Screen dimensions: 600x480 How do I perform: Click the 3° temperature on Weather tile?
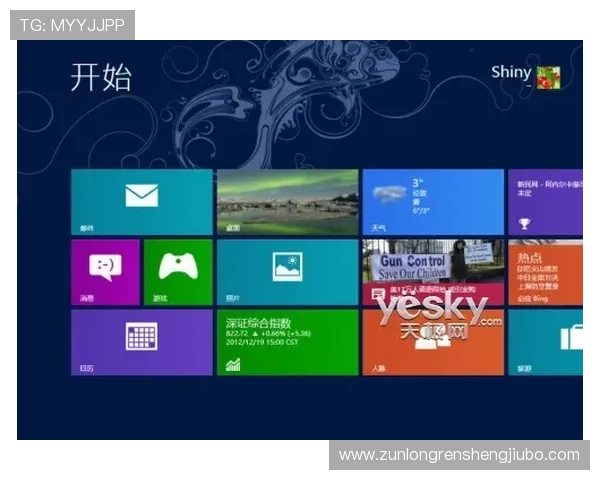click(418, 183)
